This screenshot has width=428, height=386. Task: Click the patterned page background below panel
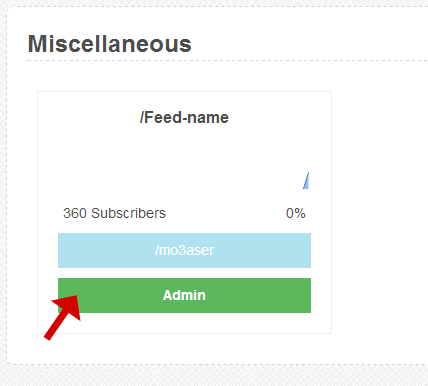213,376
